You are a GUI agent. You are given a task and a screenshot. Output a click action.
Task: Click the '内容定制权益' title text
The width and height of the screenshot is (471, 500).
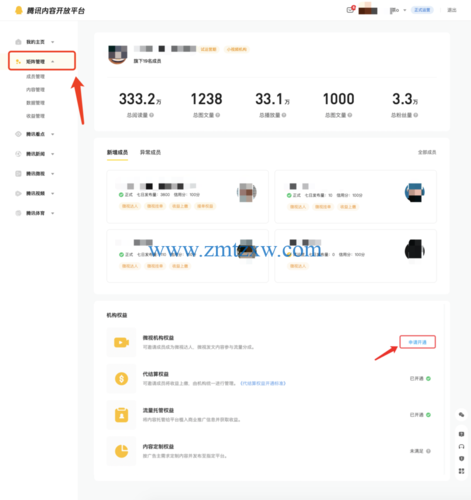pyautogui.click(x=158, y=447)
